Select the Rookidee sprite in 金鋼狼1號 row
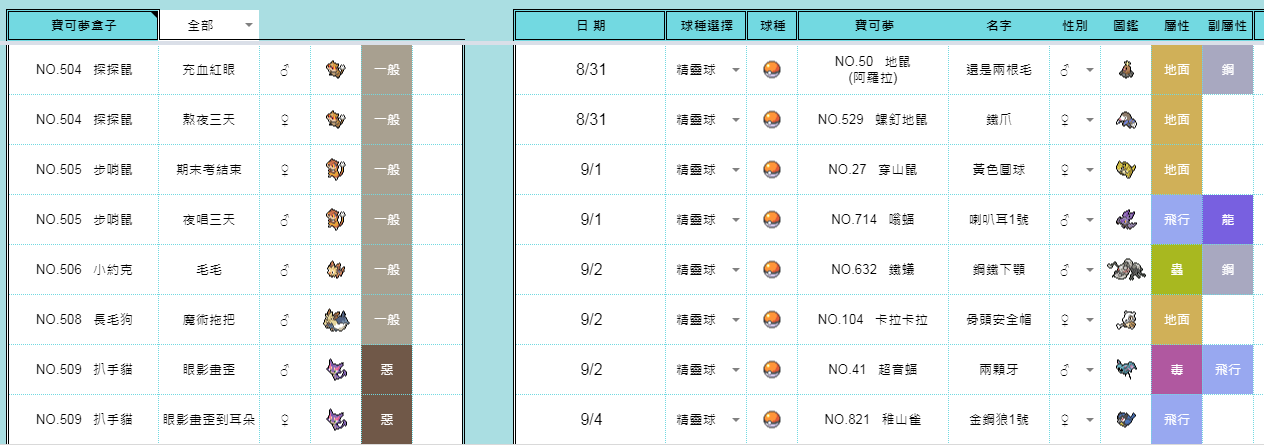1264x445 pixels. coord(1125,419)
